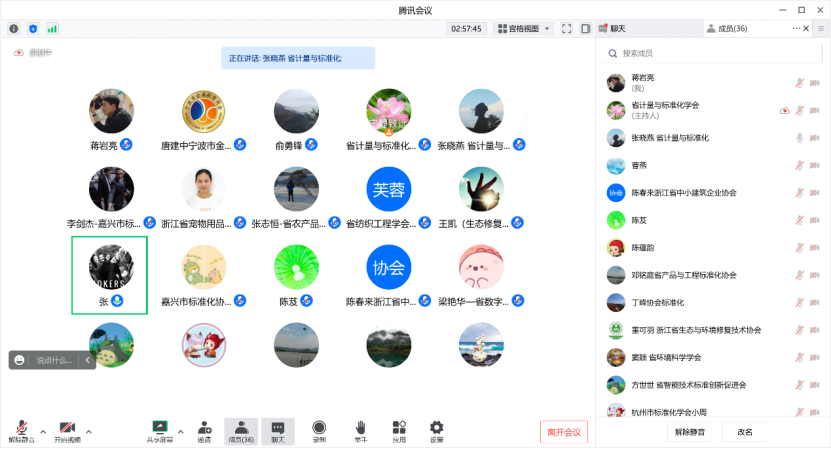Click the green speaking mic icon beside 张 tile

(117, 301)
